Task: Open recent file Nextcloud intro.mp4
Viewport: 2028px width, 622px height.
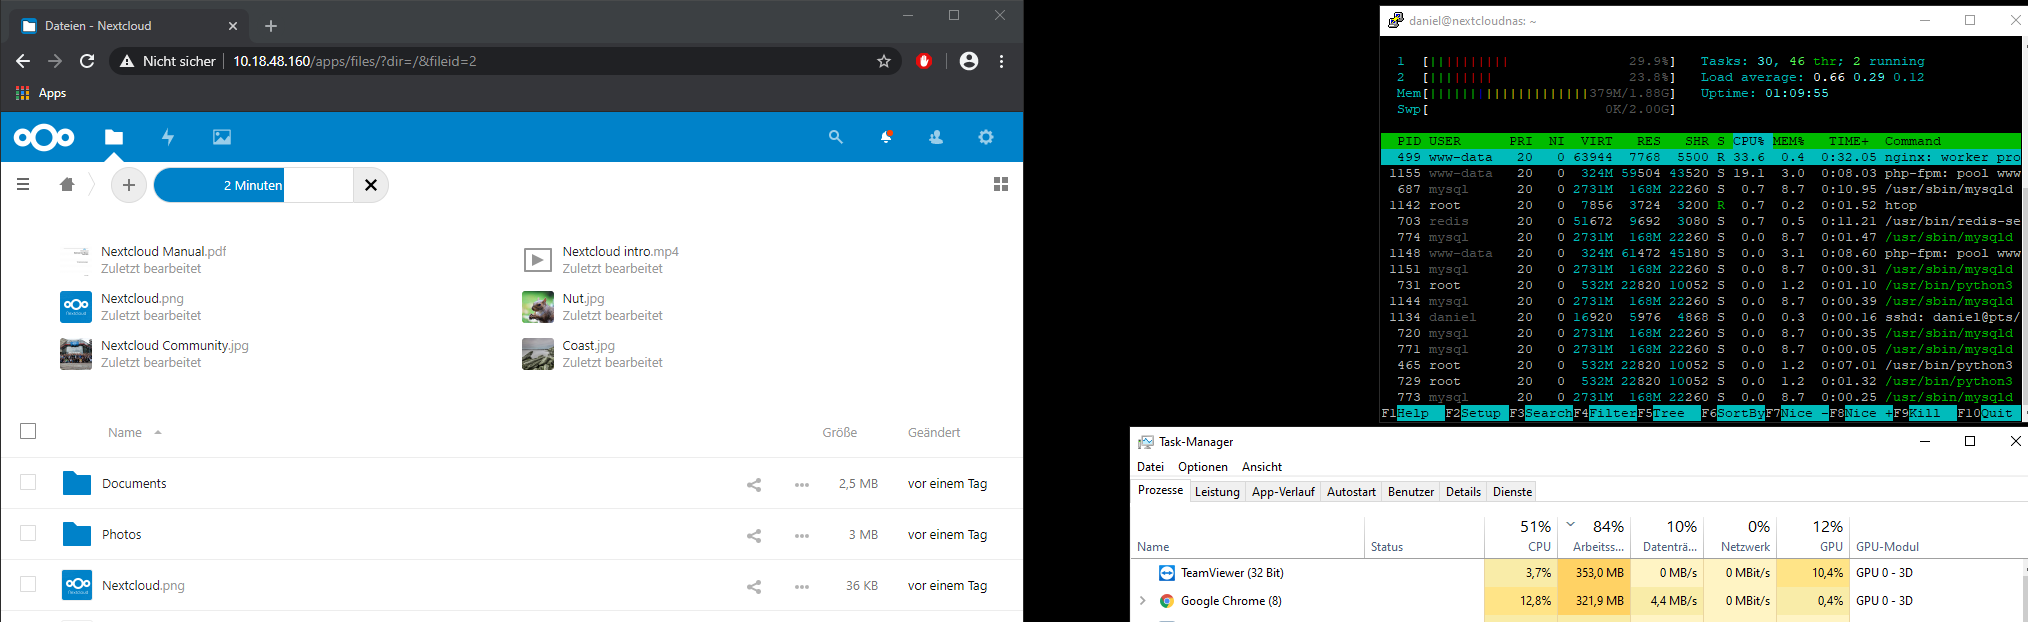Action: pyautogui.click(x=620, y=251)
